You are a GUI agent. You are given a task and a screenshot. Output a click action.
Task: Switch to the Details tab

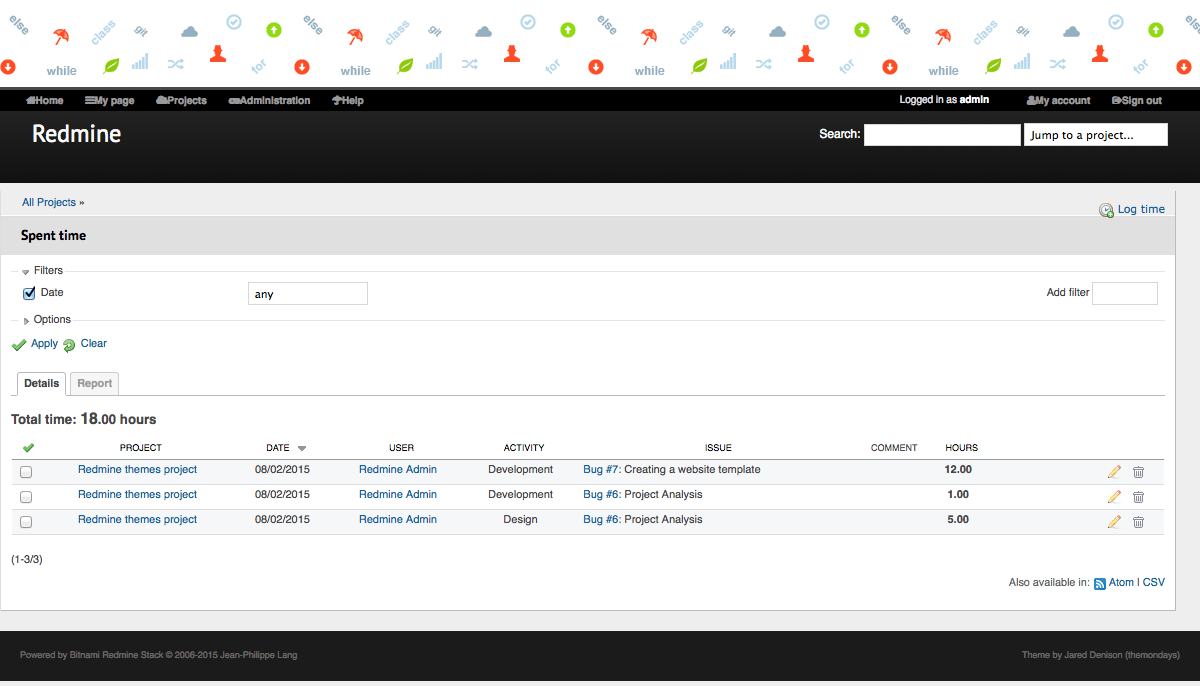(x=42, y=384)
